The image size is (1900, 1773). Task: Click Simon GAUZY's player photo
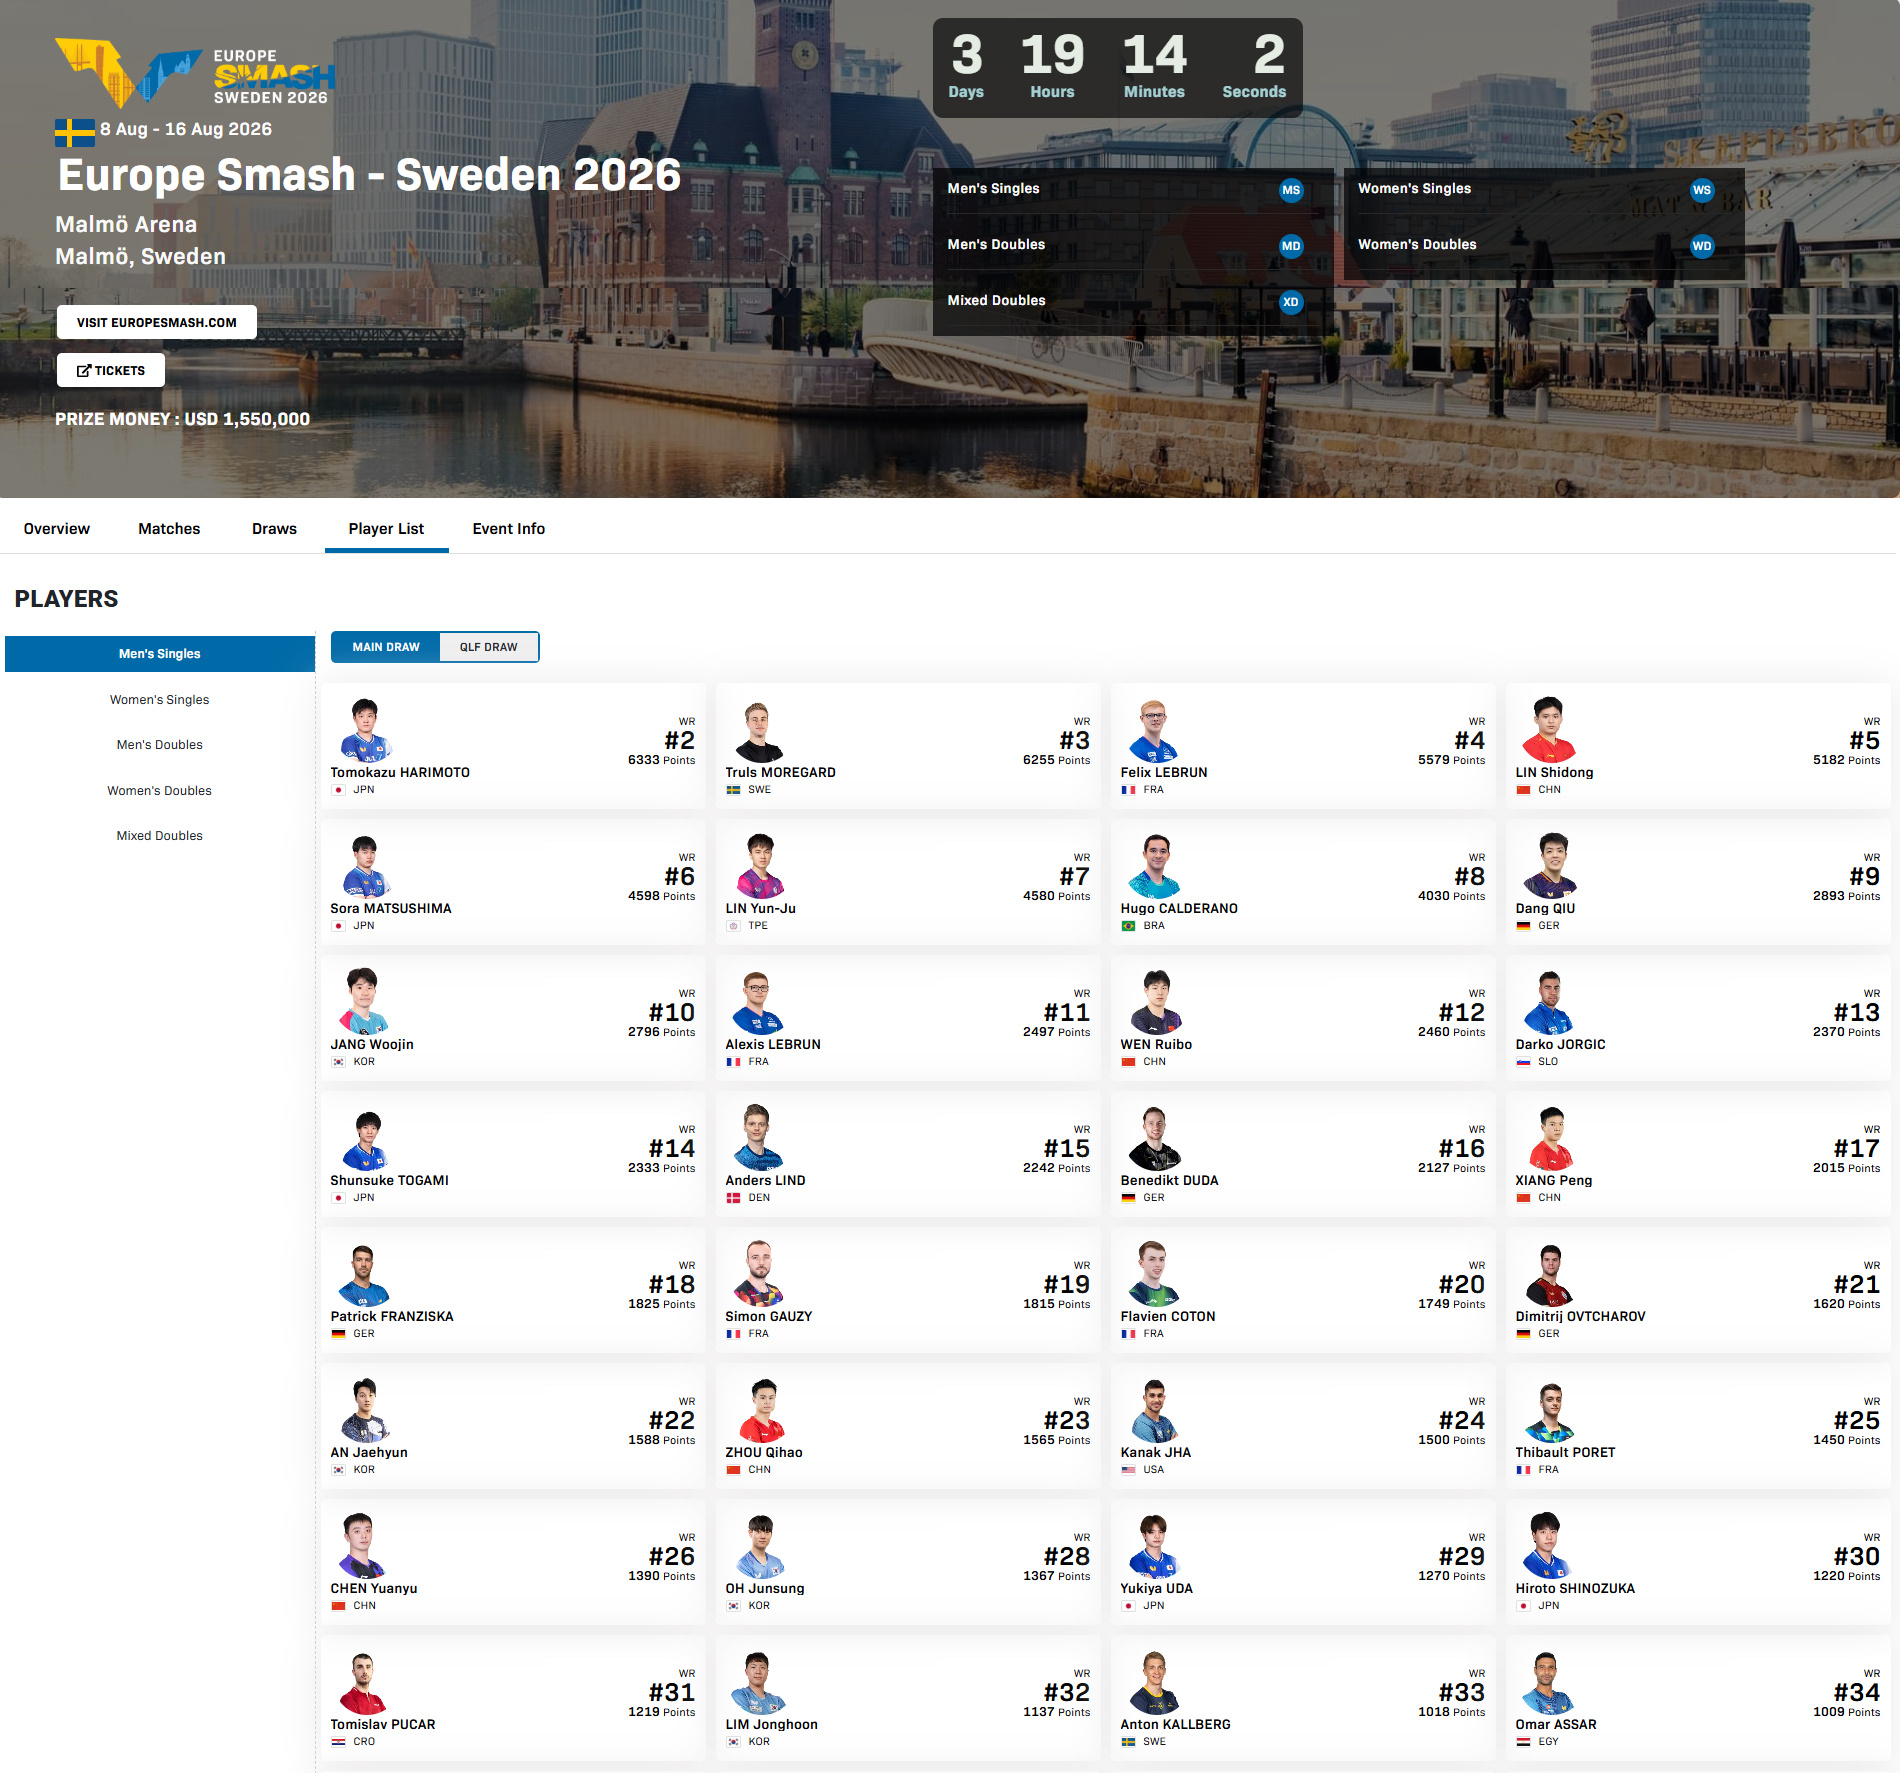(x=759, y=1275)
